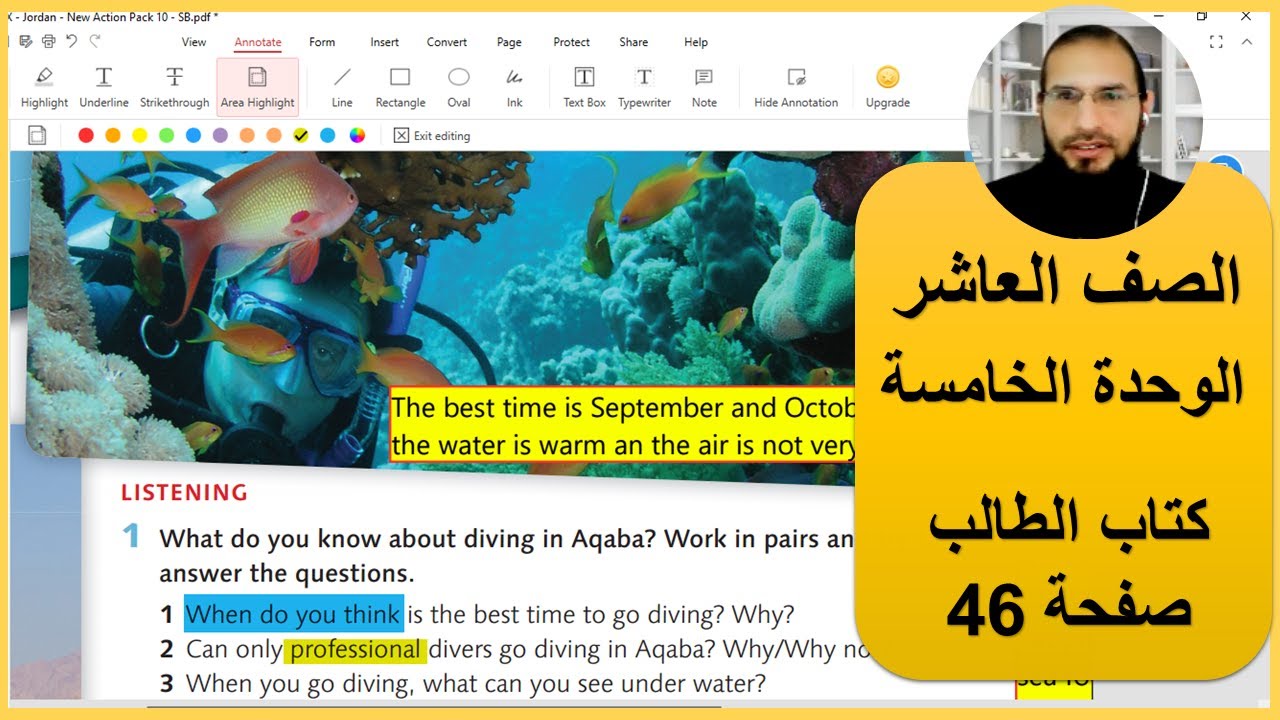This screenshot has width=1280, height=720.
Task: Click the area highlight icon left of swatches
Action: tap(37, 136)
